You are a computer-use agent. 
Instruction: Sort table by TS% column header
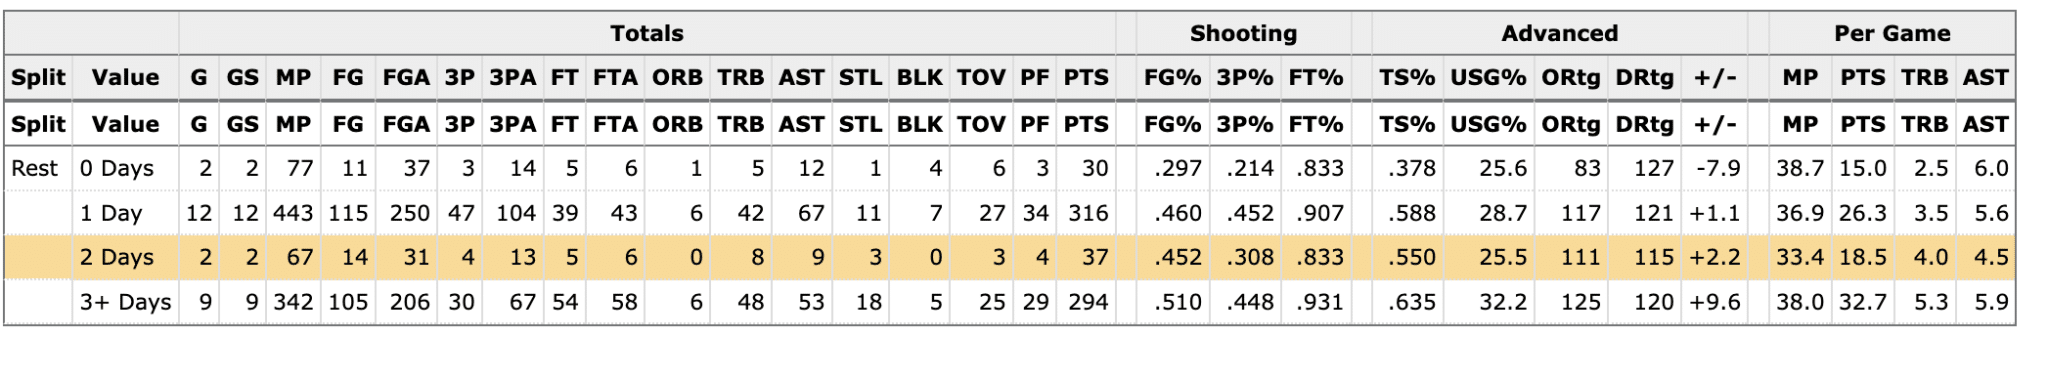click(1407, 77)
